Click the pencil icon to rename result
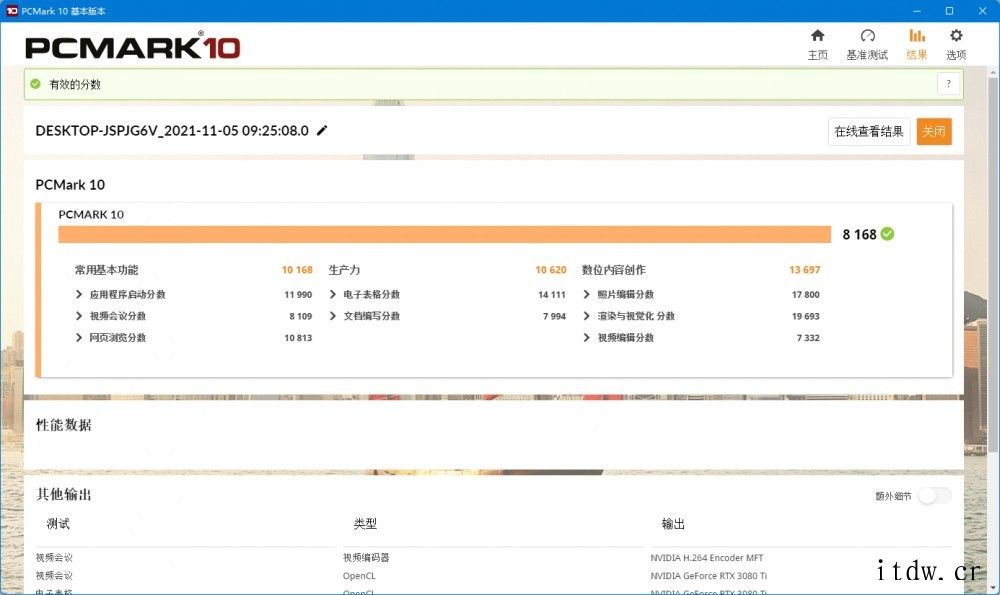Image resolution: width=1000 pixels, height=595 pixels. (322, 130)
